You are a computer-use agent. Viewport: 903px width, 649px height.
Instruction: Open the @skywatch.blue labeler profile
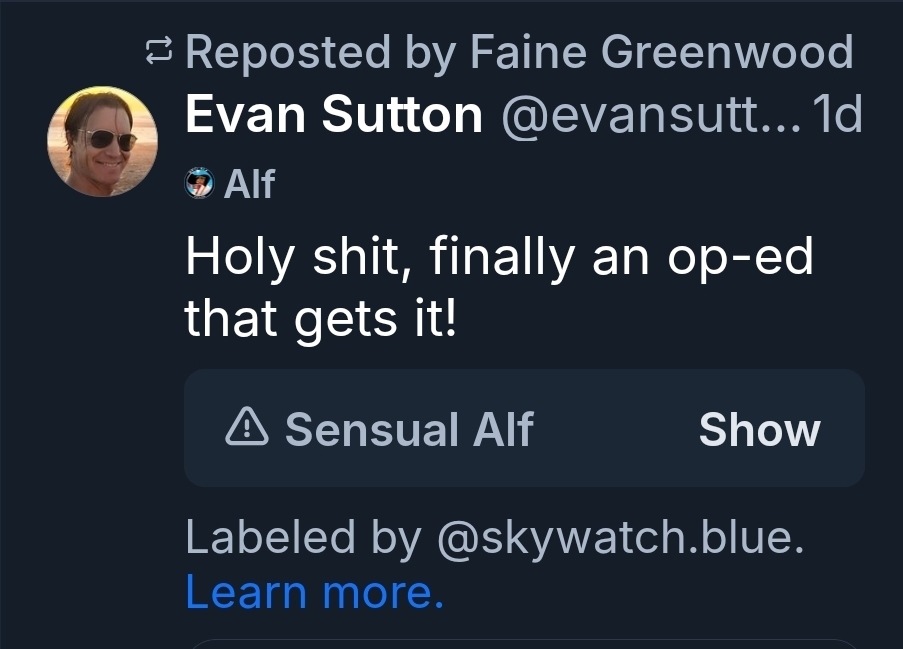pos(620,539)
